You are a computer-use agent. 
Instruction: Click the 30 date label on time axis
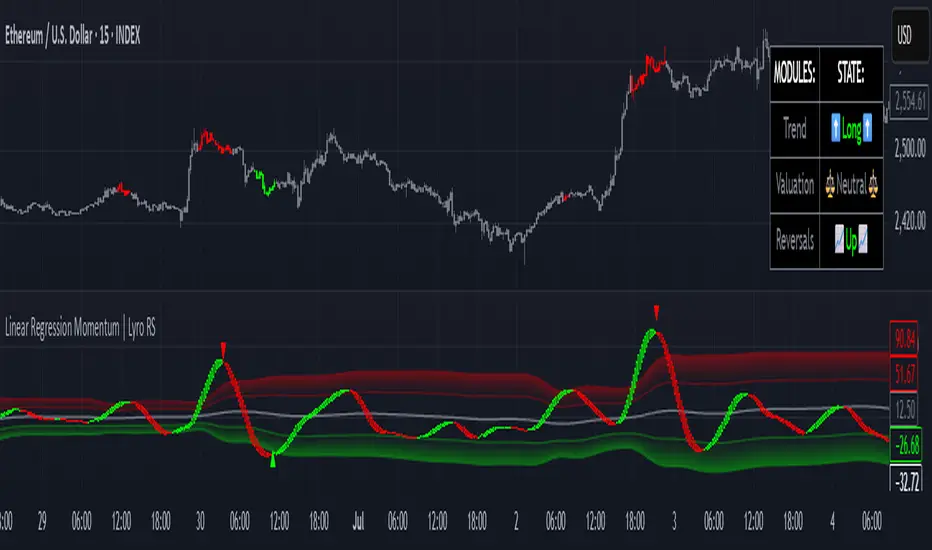point(200,521)
